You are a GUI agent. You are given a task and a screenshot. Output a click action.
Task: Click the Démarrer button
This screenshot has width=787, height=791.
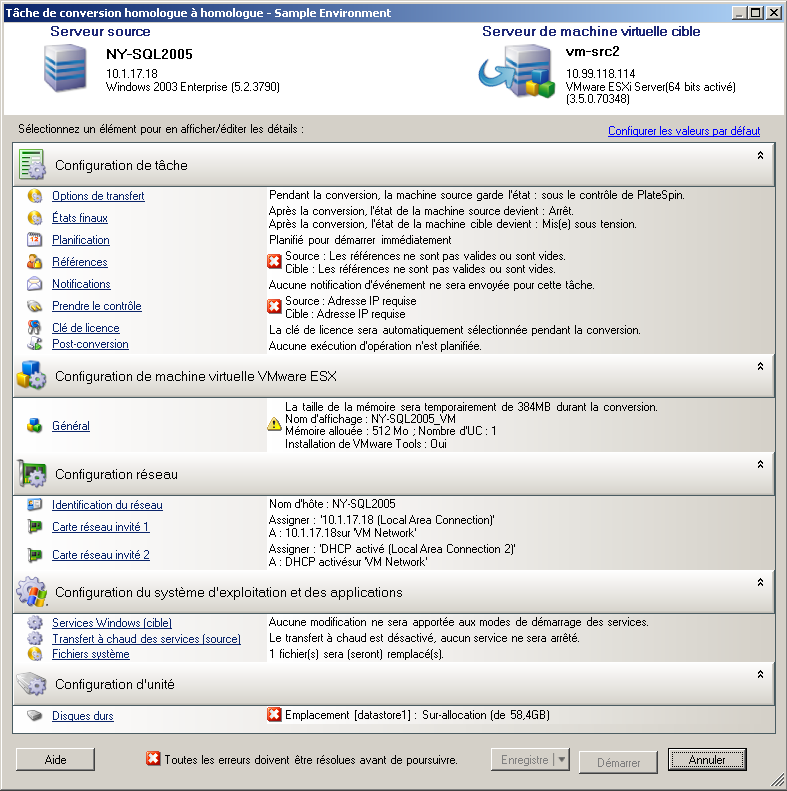click(x=619, y=762)
